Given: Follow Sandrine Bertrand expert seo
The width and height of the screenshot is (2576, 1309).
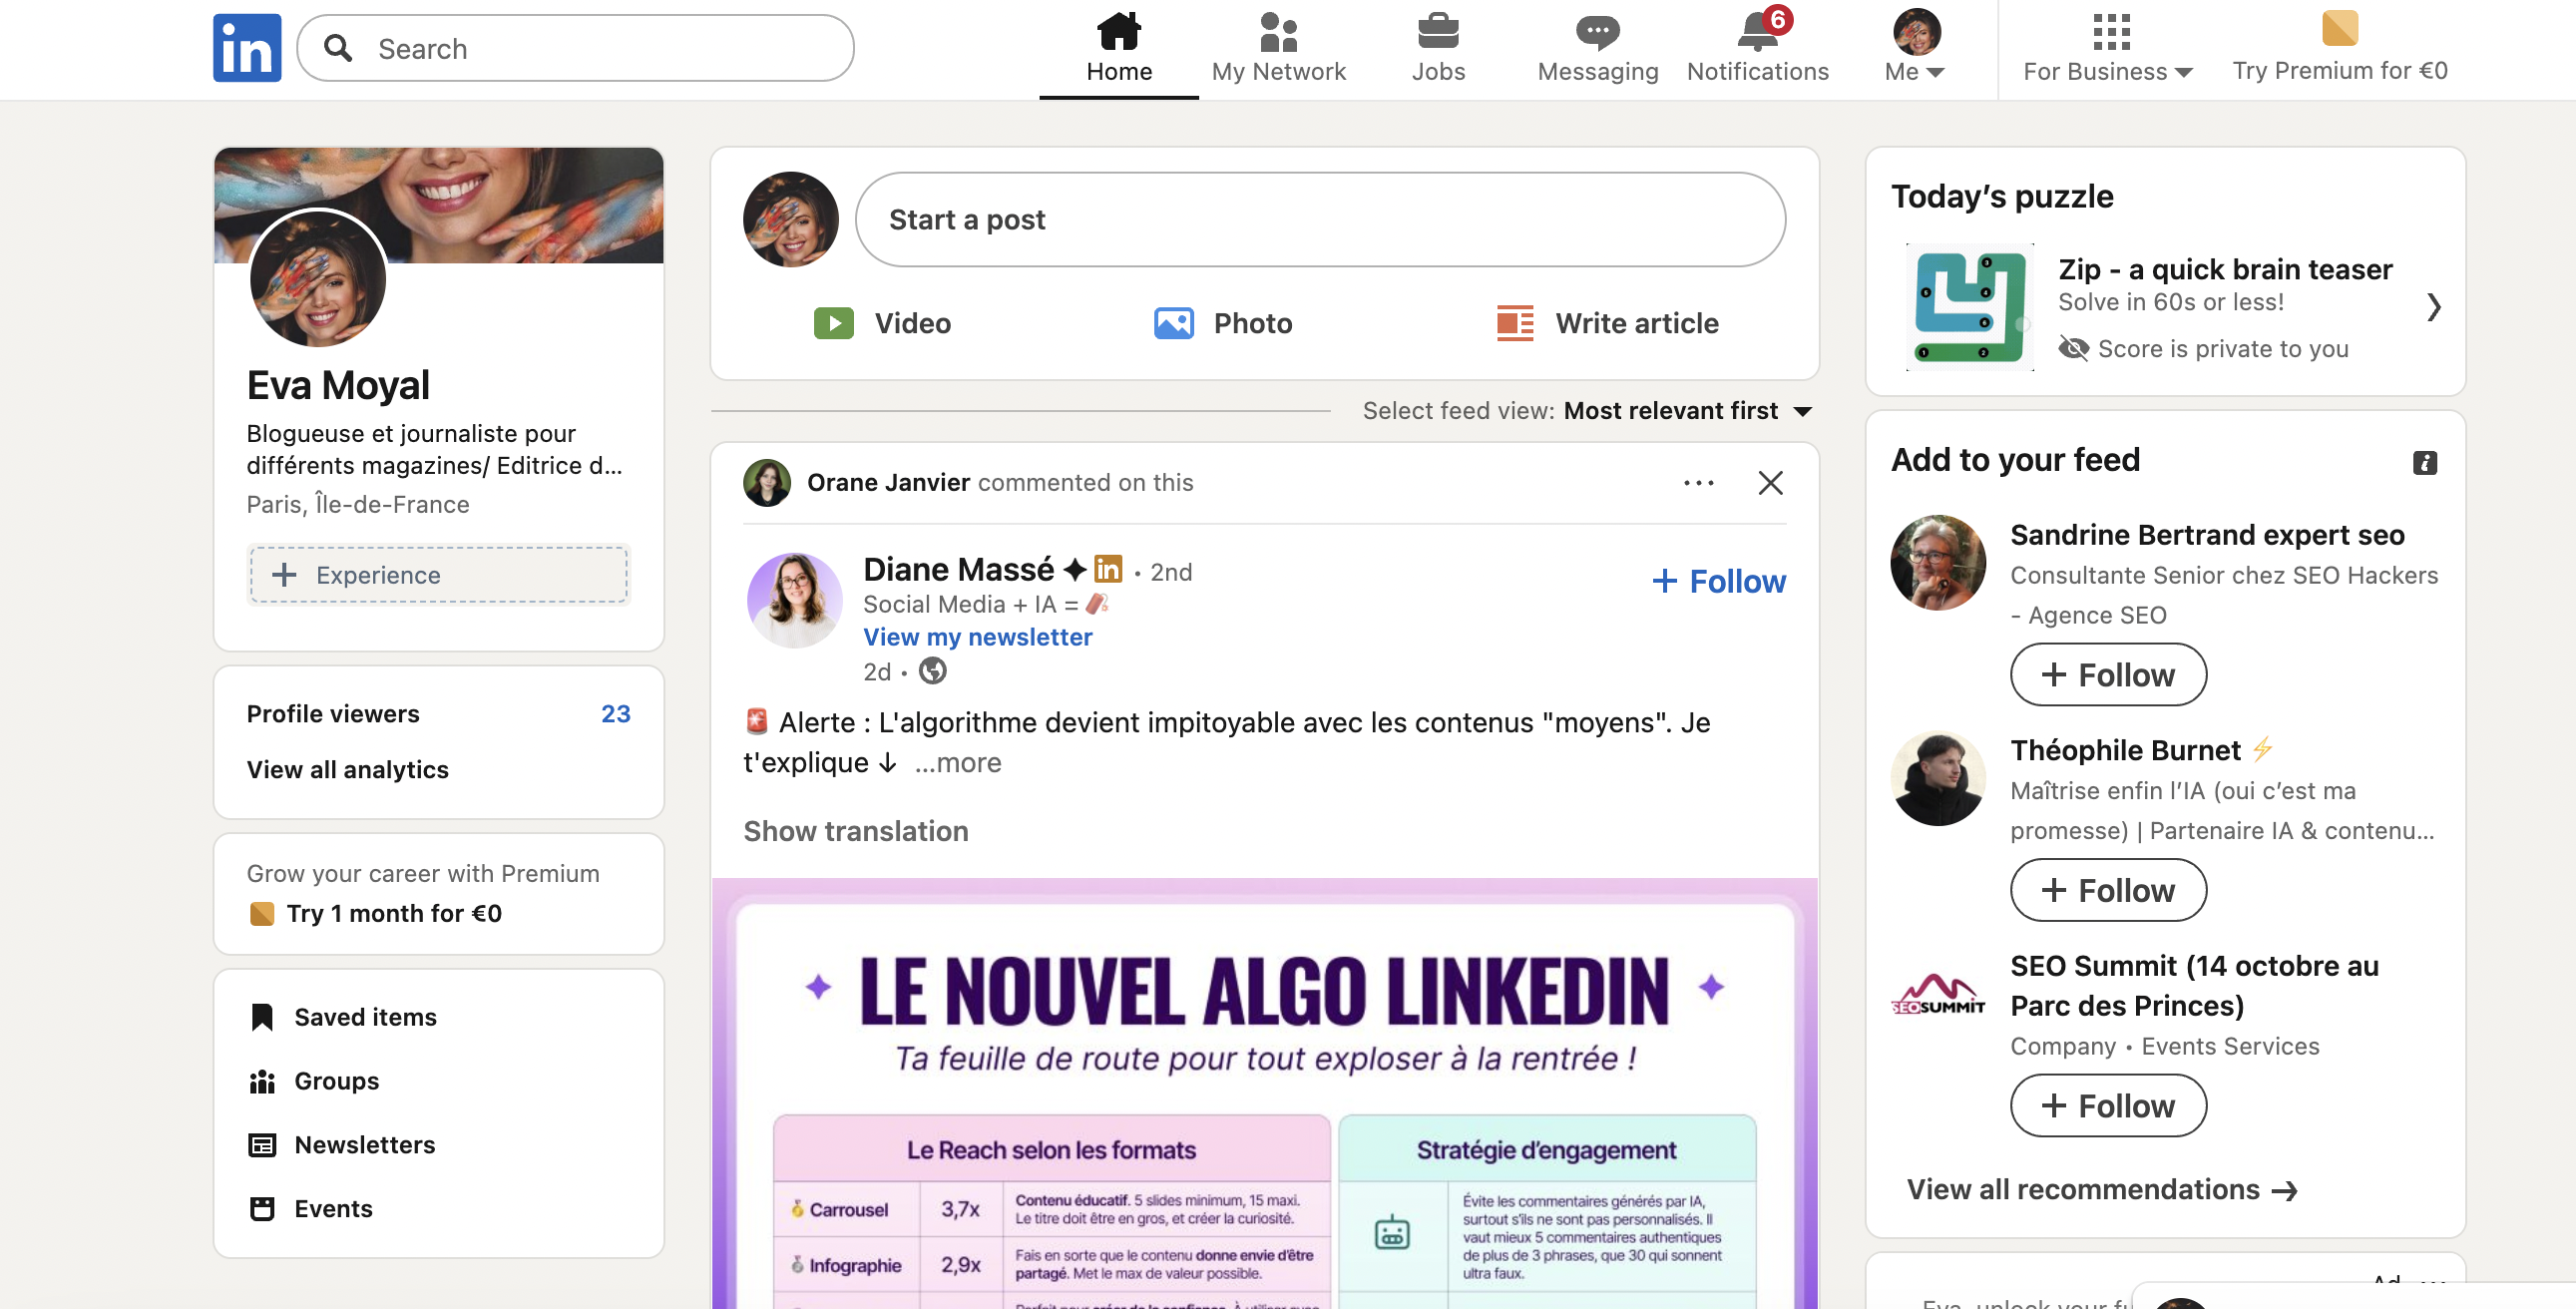Looking at the screenshot, I should click(2108, 675).
